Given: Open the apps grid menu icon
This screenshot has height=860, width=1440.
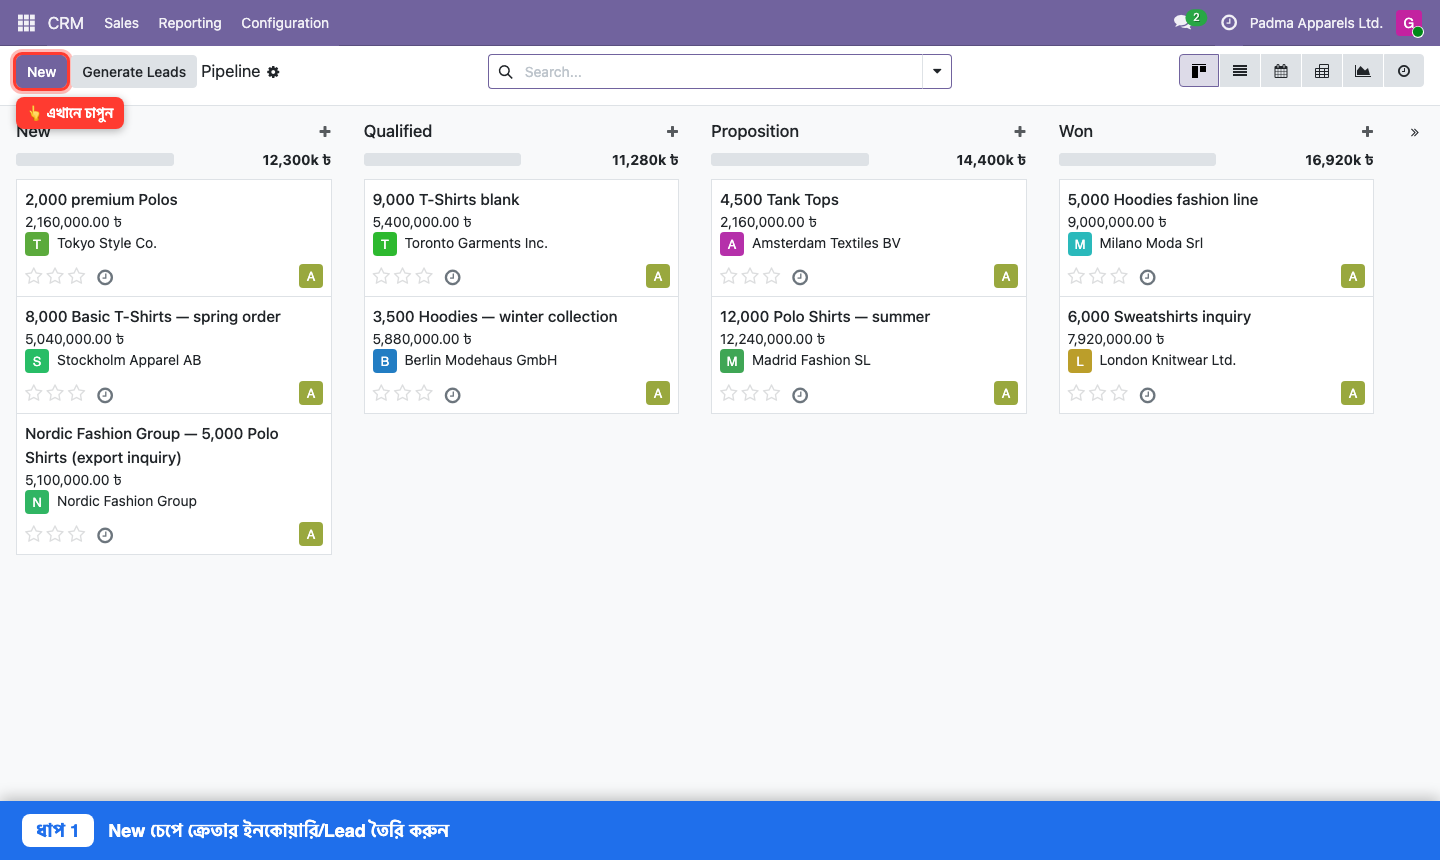Looking at the screenshot, I should pos(27,22).
